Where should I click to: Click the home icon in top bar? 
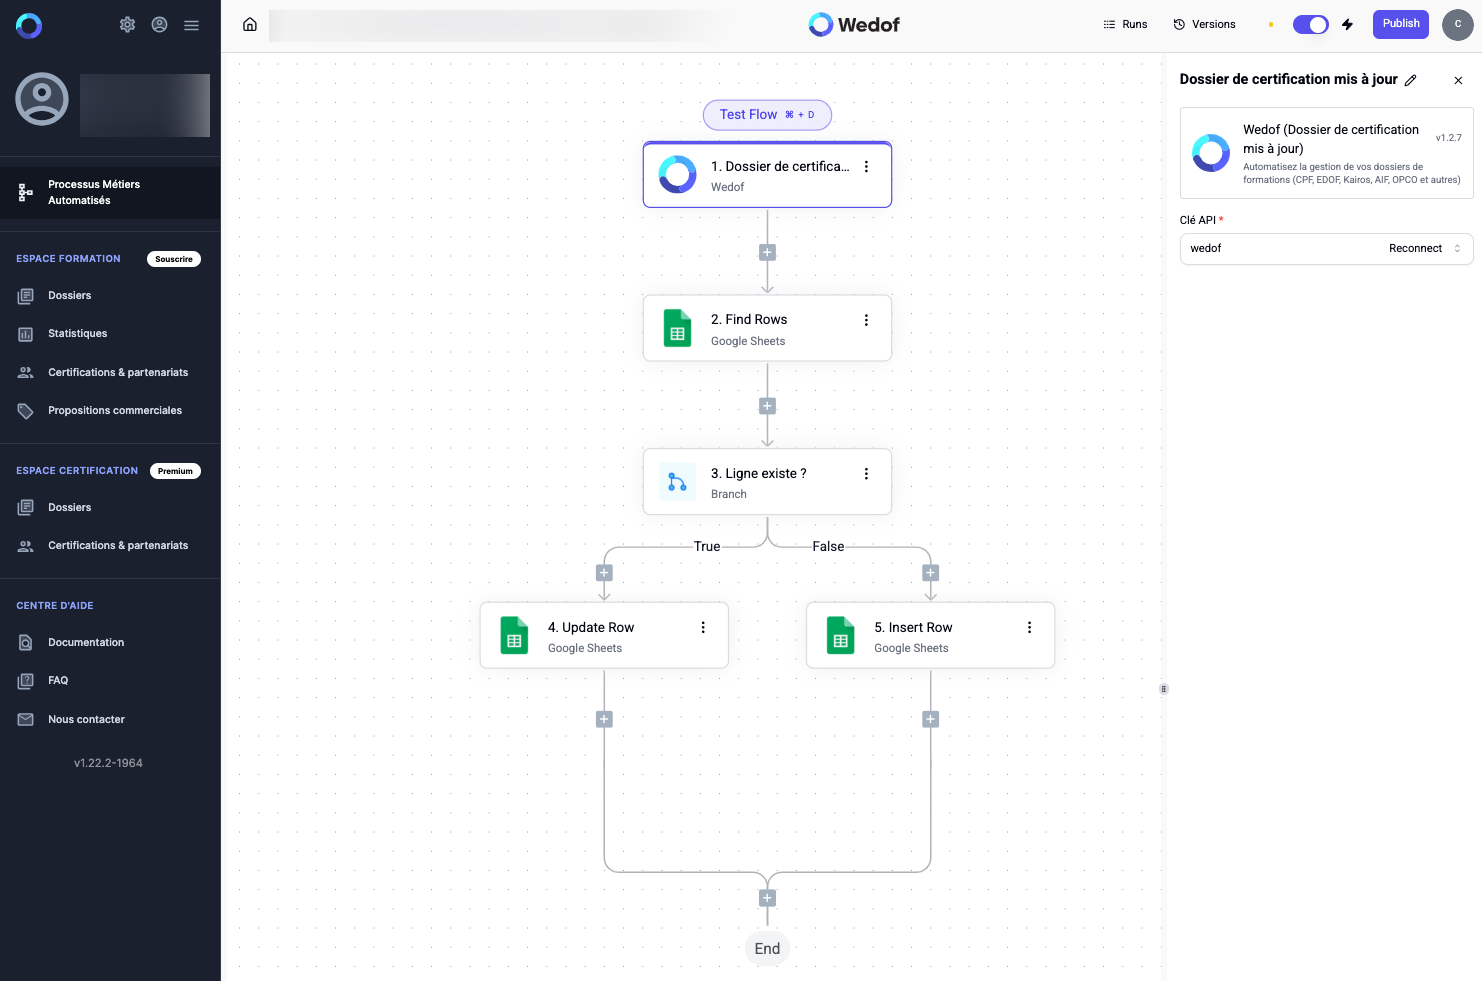pos(250,25)
